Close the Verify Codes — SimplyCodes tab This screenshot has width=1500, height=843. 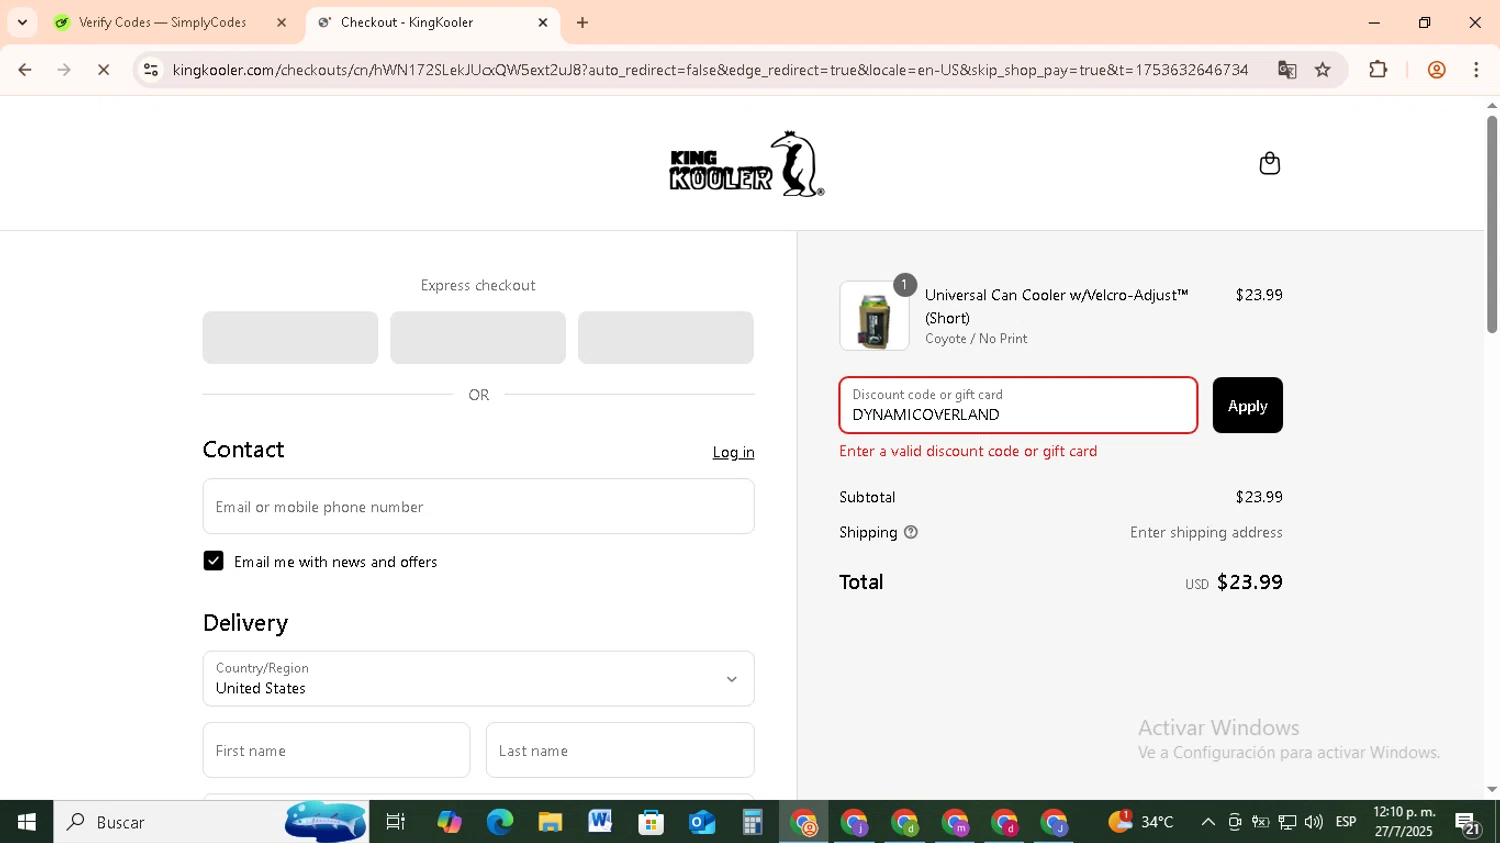pyautogui.click(x=281, y=22)
